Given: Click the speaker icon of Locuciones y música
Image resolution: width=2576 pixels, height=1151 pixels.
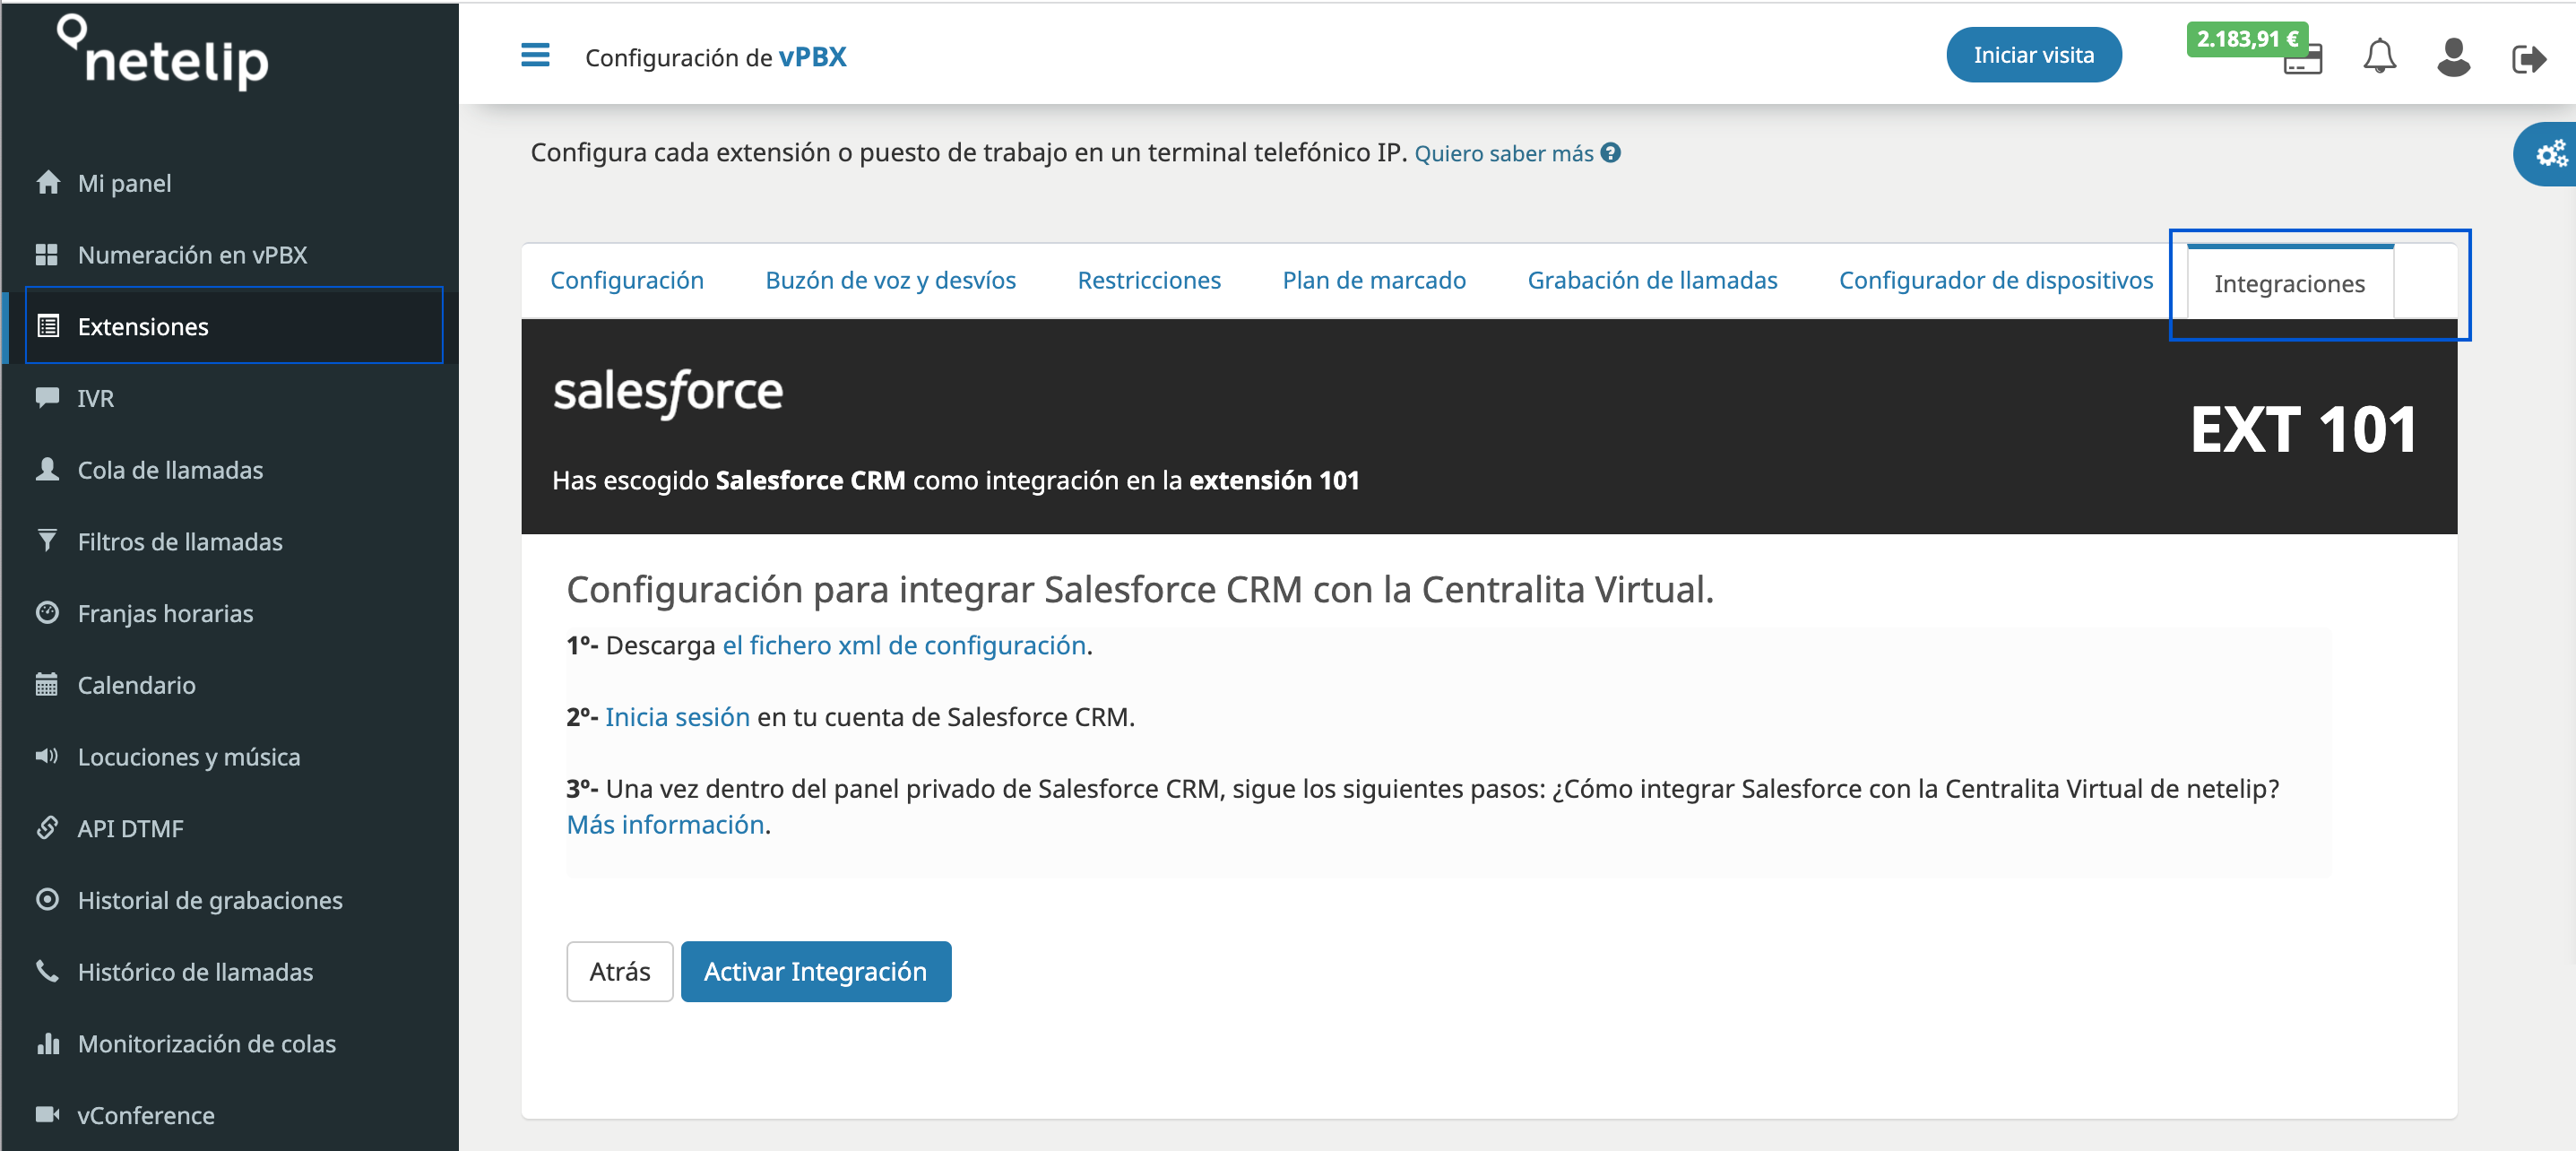Looking at the screenshot, I should click(47, 756).
